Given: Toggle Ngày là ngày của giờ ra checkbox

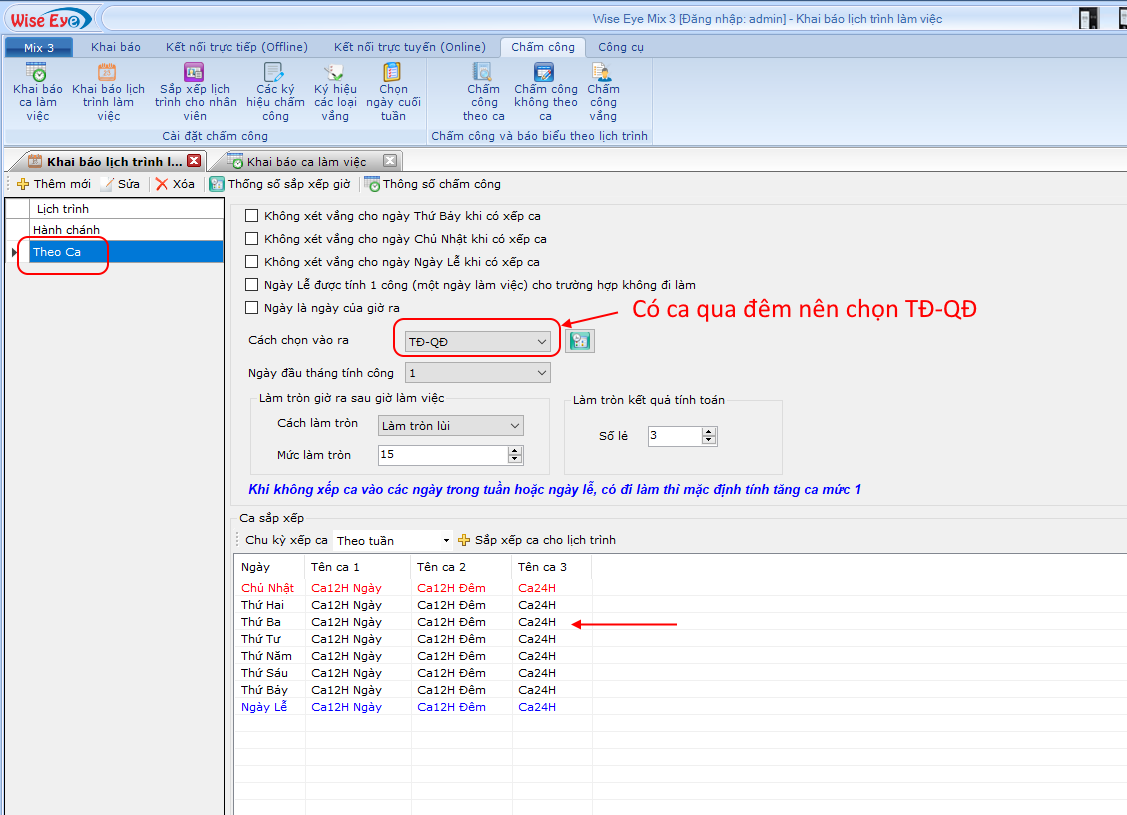Looking at the screenshot, I should (x=252, y=308).
